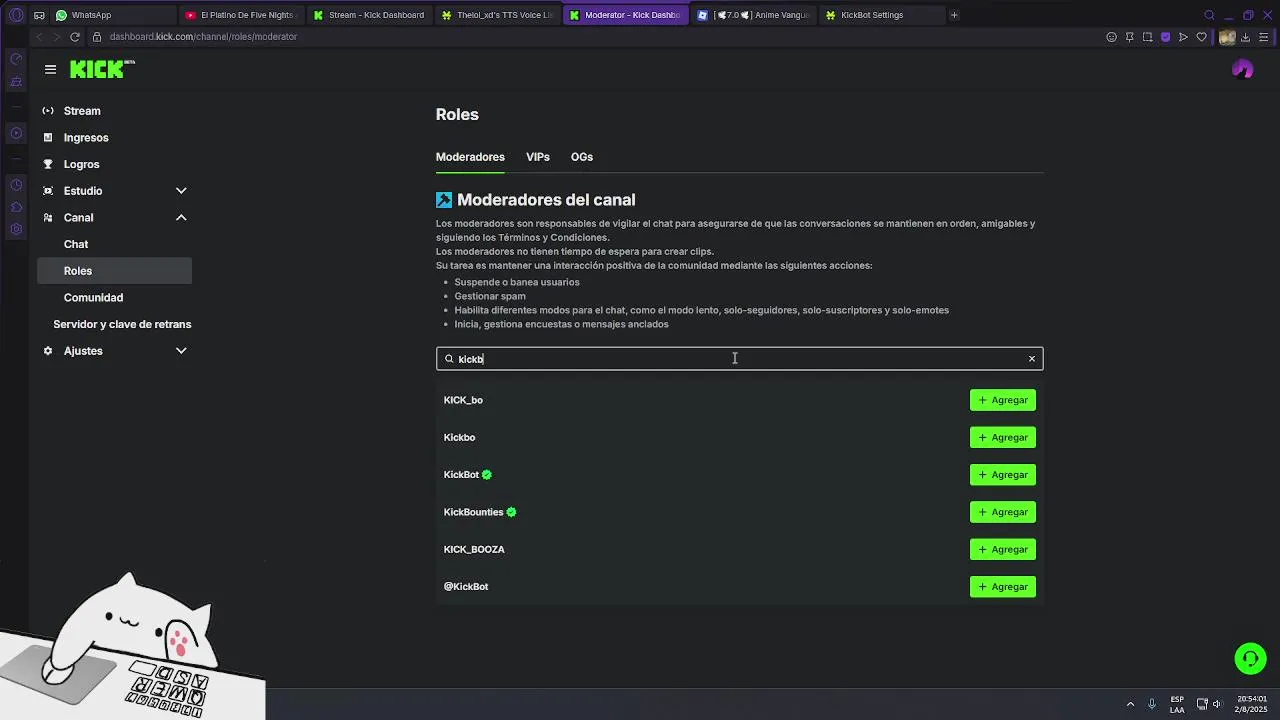Open the browser tab search magnifier
Screen dimensions: 1280x720
coord(1209,15)
